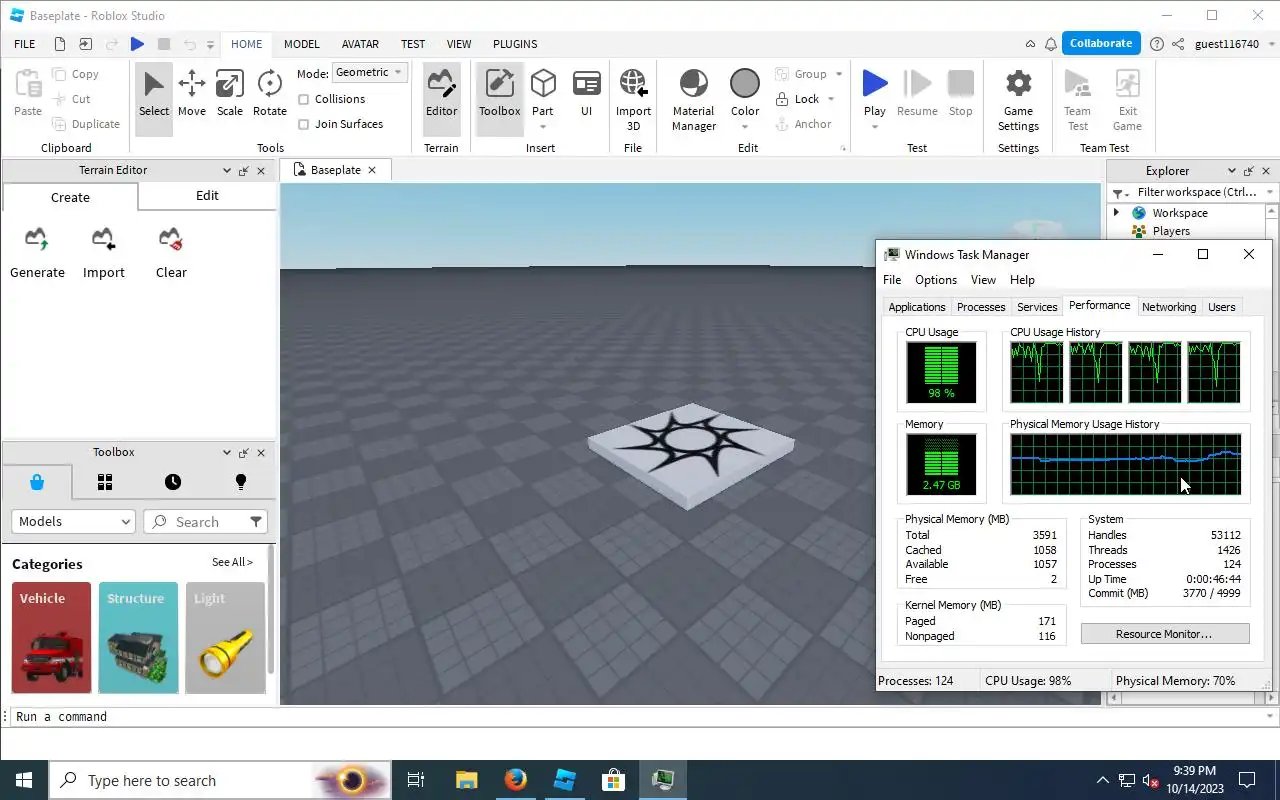Open Firefox from the taskbar

[516, 780]
